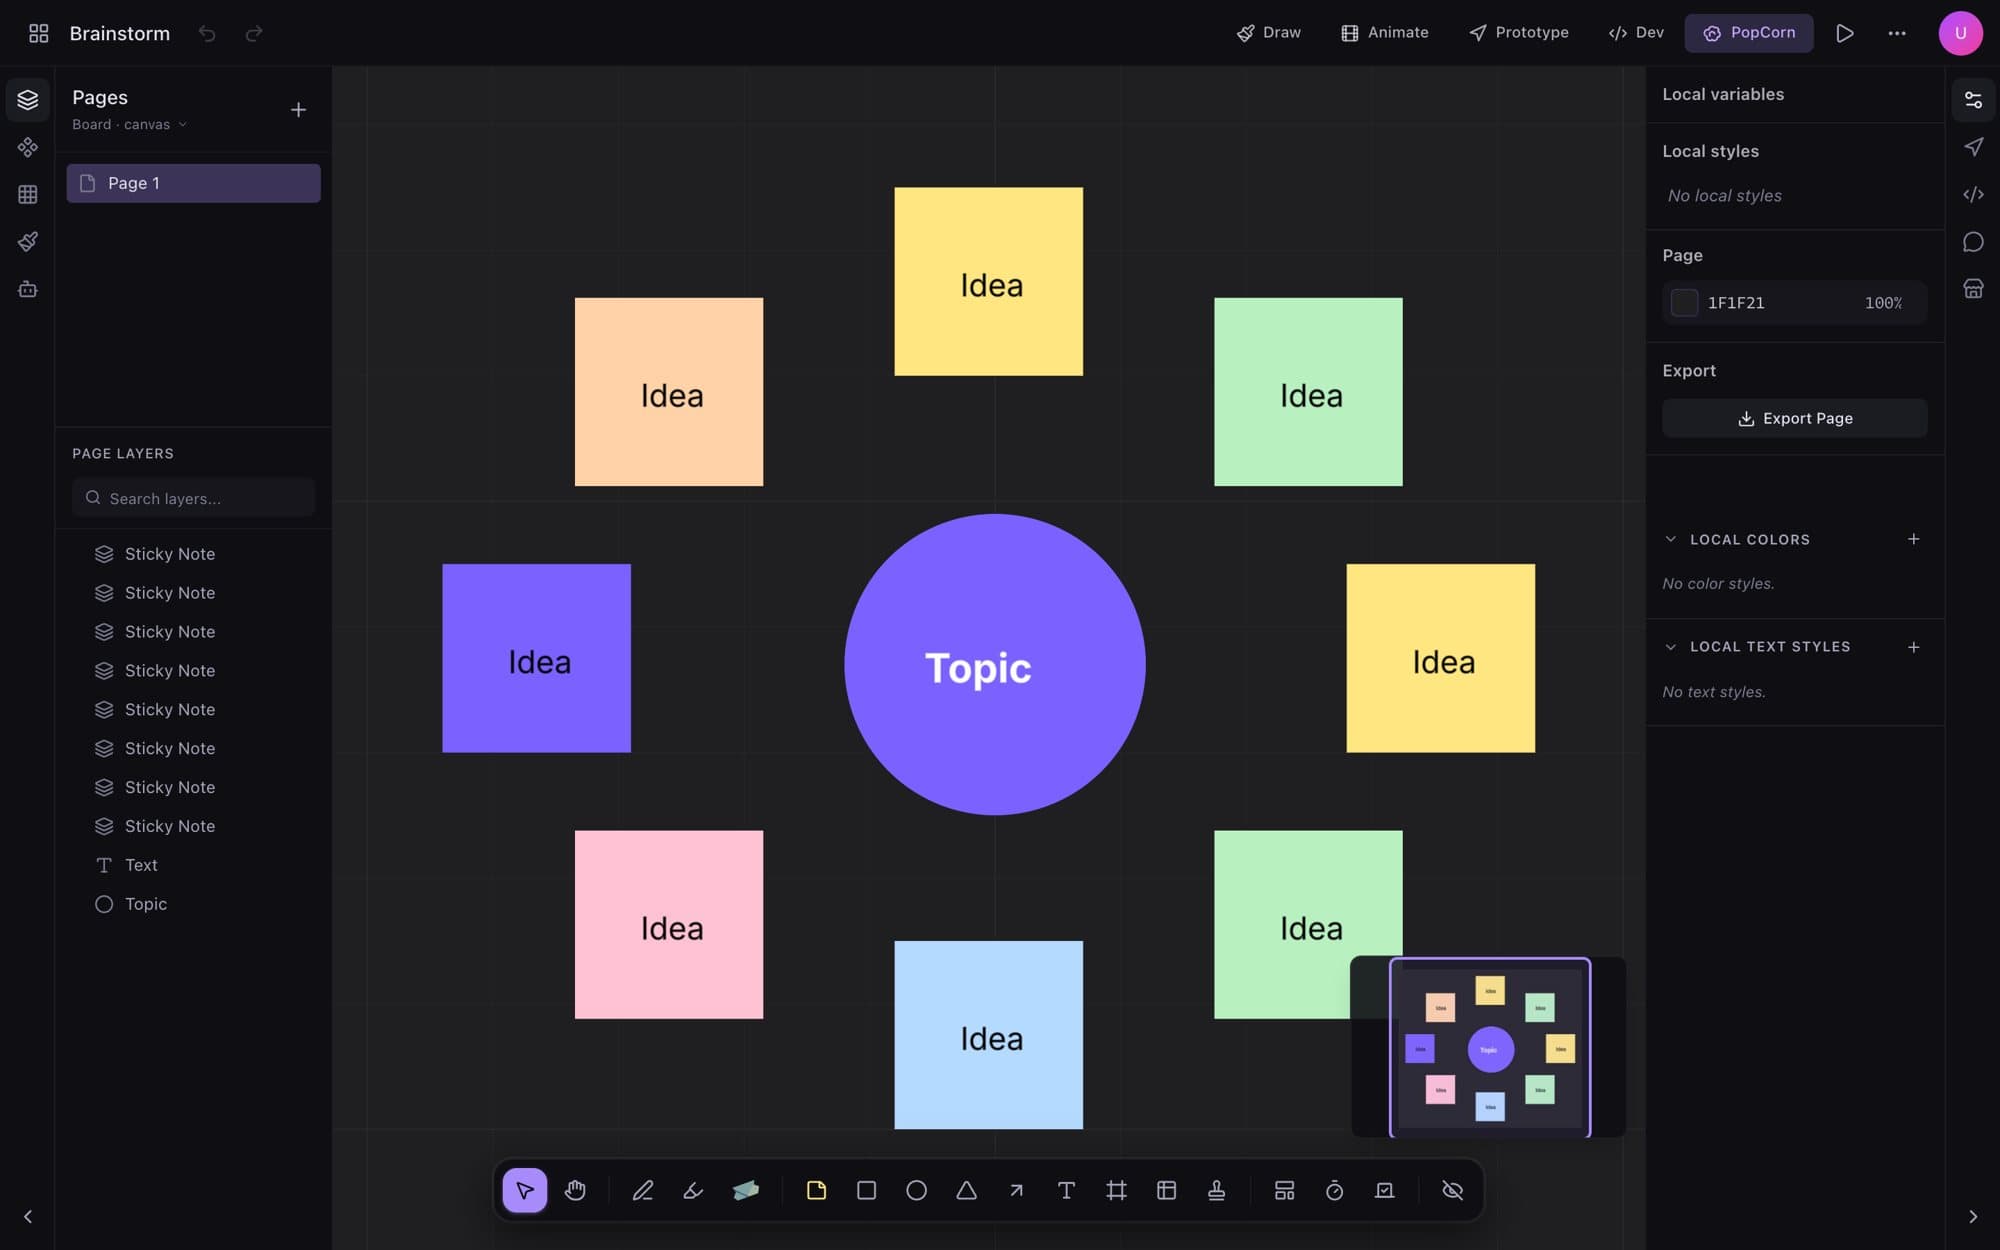
Task: Open the Components sidebar panel
Action: coord(28,147)
